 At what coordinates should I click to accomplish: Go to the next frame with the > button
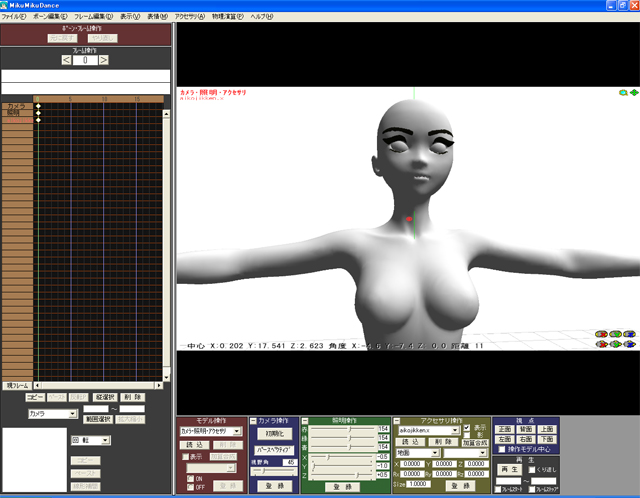[104, 60]
